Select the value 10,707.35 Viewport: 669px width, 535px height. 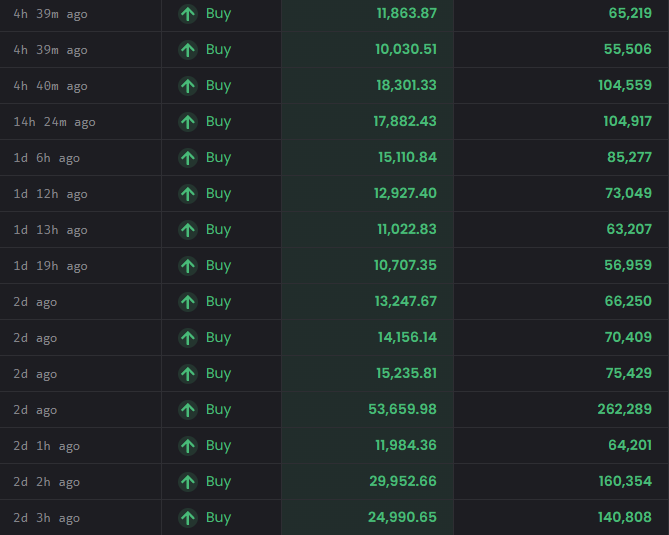(x=405, y=265)
